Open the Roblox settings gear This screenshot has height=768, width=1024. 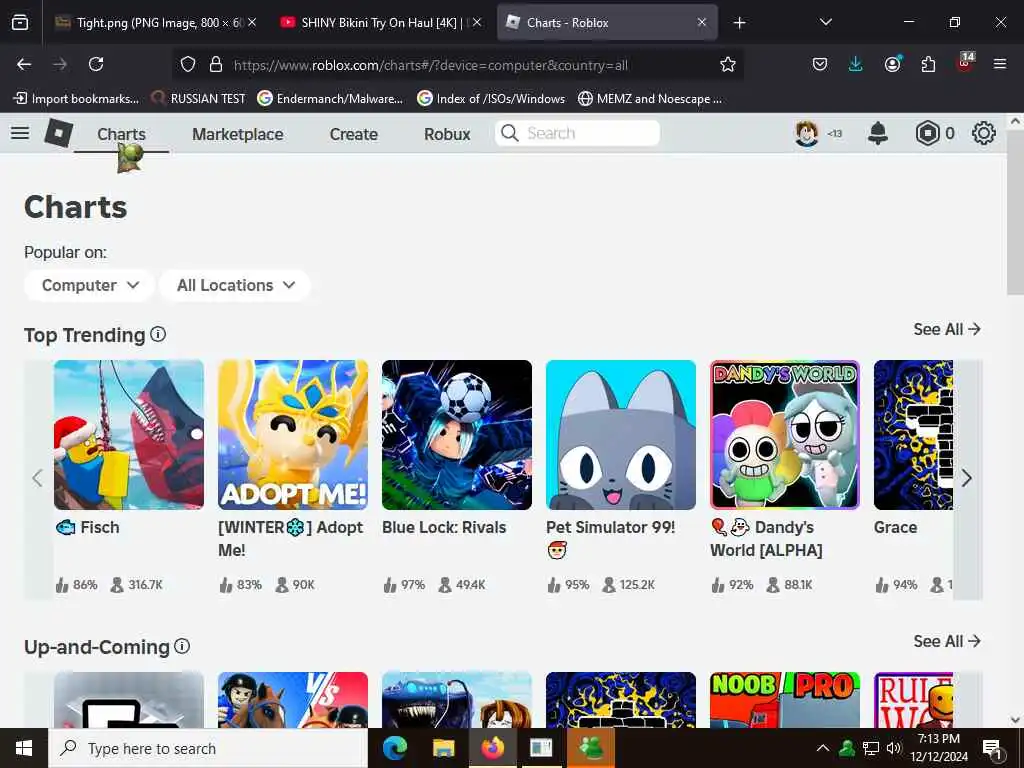(x=984, y=133)
